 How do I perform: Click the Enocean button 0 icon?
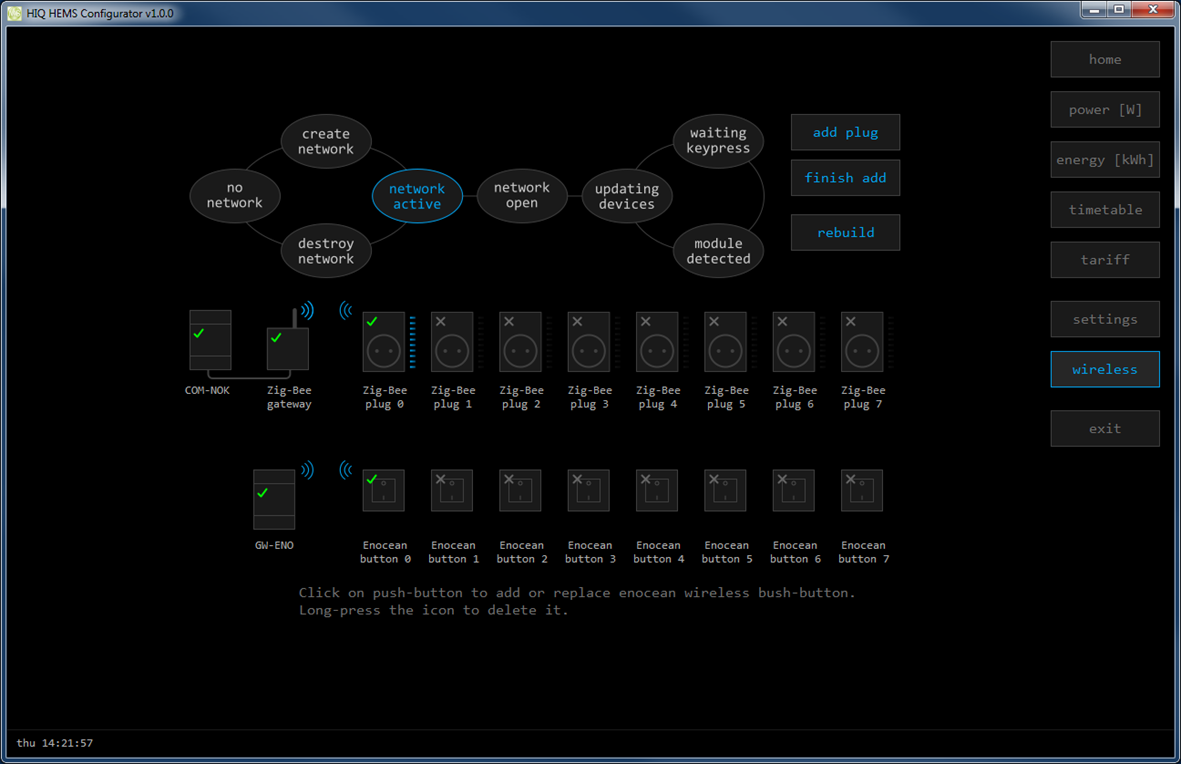pyautogui.click(x=384, y=491)
